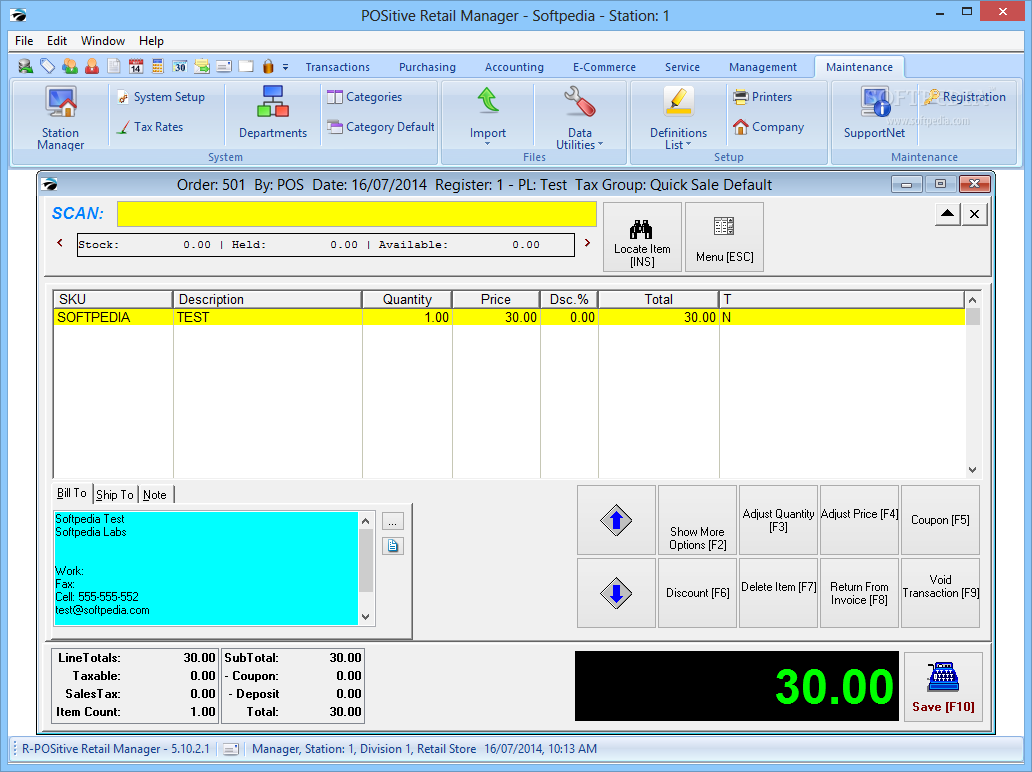Screen dimensions: 1032x772
Task: Open Registration
Action: pyautogui.click(x=965, y=97)
